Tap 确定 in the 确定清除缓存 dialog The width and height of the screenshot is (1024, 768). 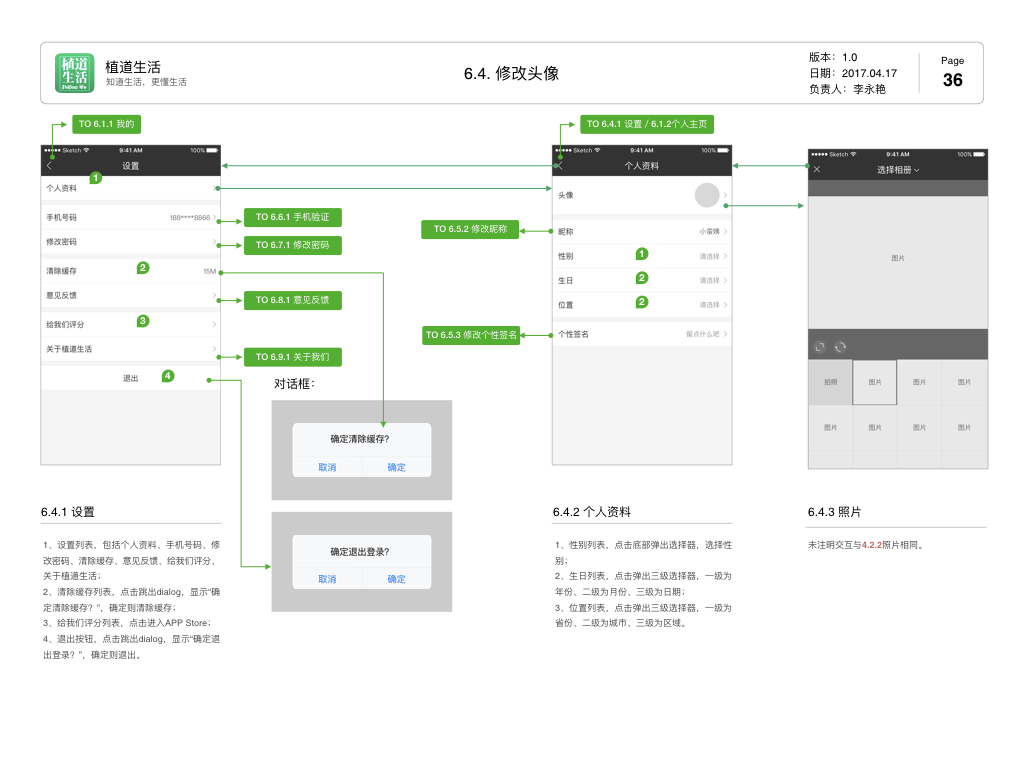[396, 467]
